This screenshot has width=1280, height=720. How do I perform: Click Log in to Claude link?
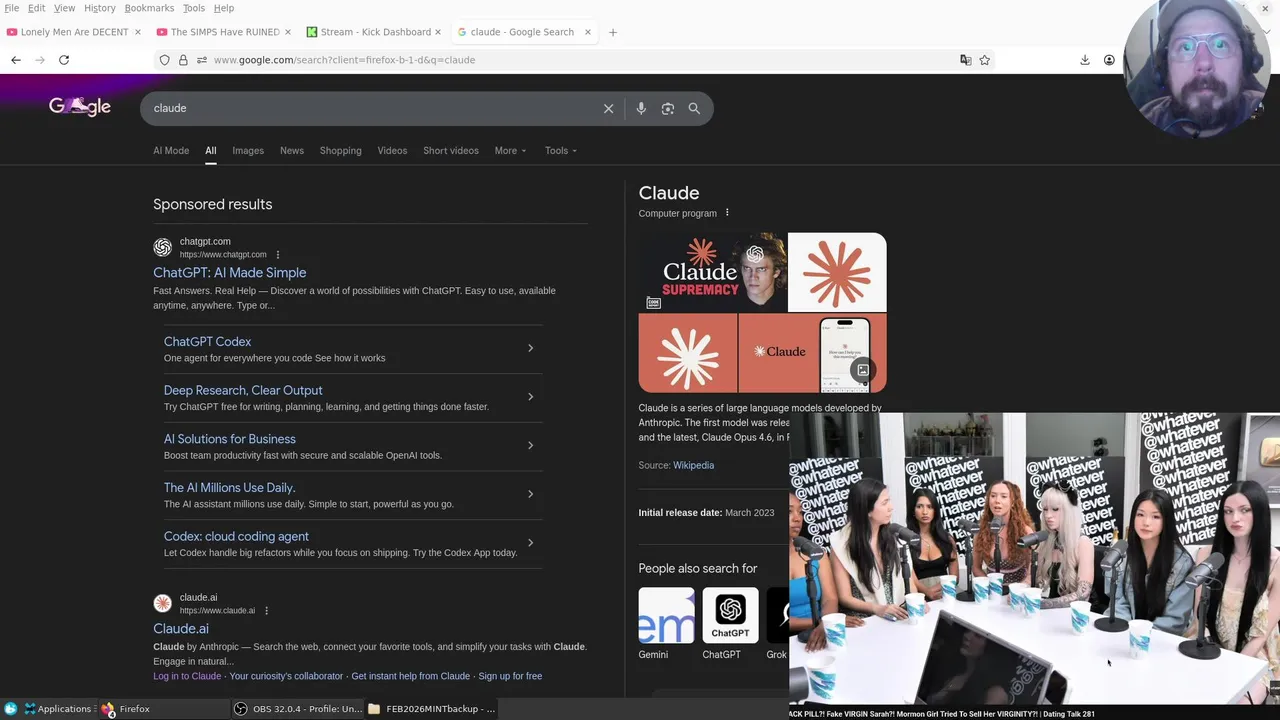(x=187, y=676)
